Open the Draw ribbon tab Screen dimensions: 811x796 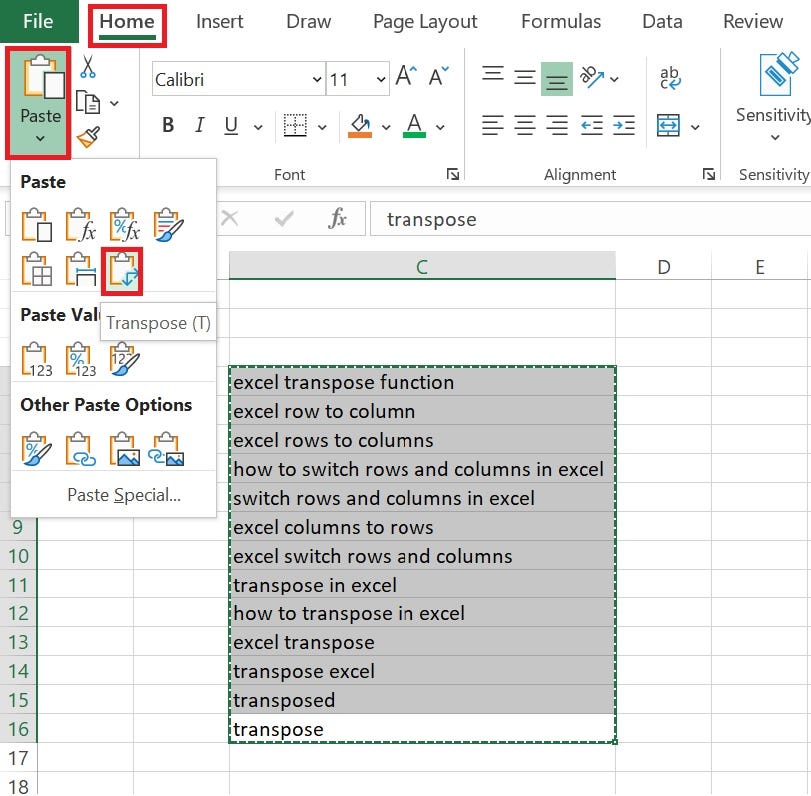click(307, 21)
